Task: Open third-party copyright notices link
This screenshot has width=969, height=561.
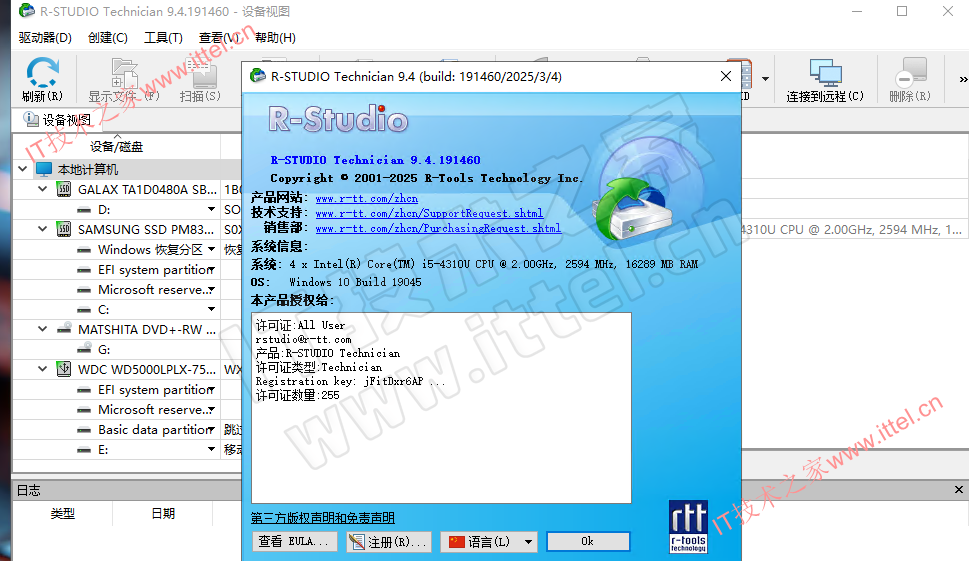Action: coord(323,518)
